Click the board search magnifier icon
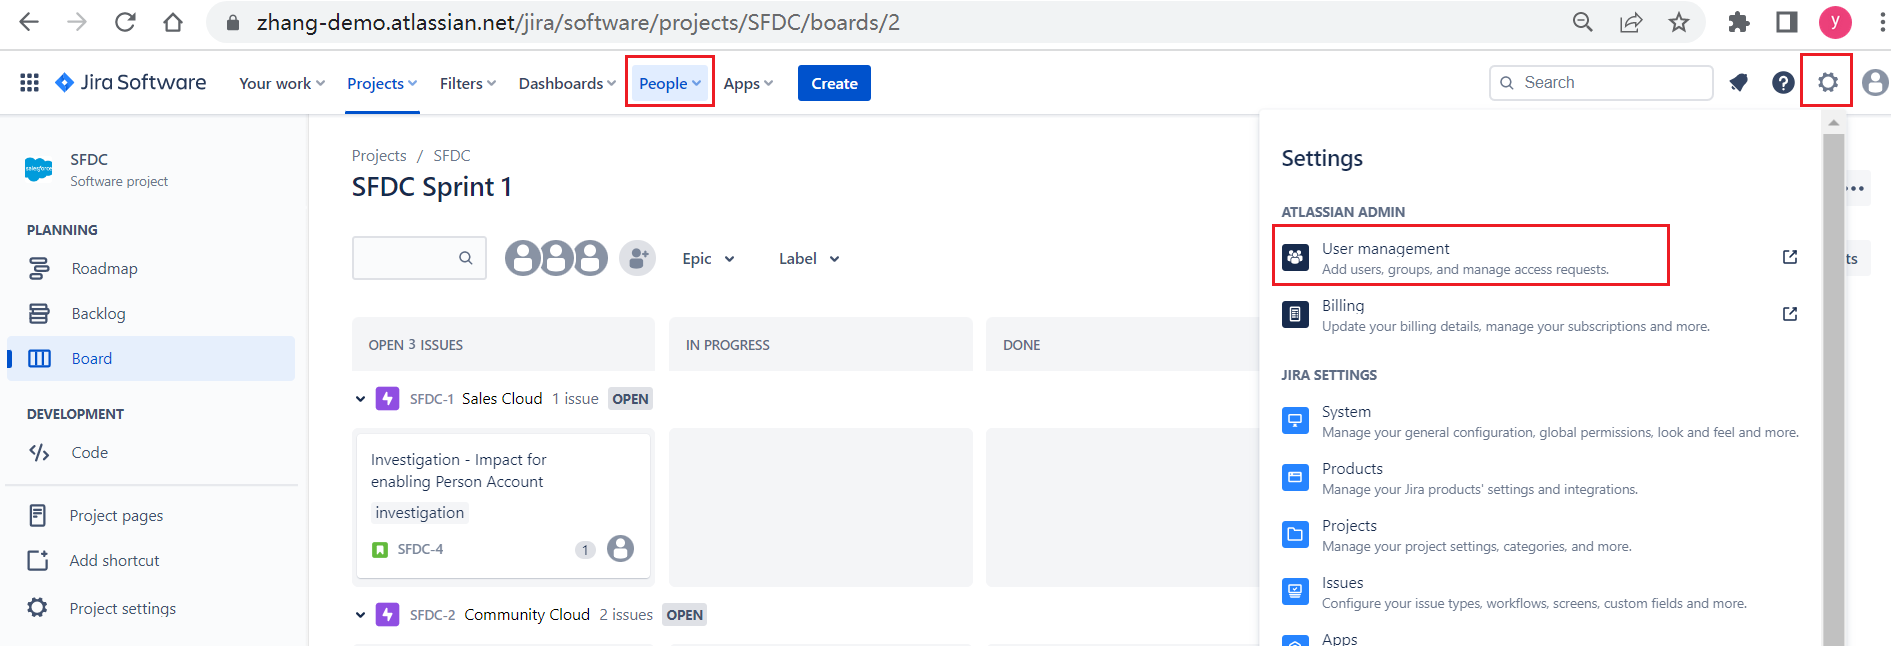 [x=466, y=258]
